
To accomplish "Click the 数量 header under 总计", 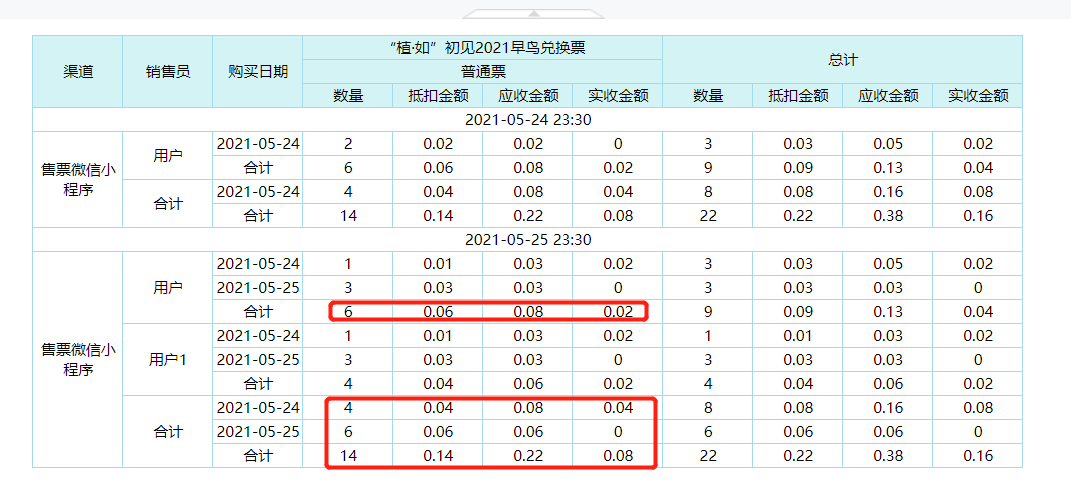I will tap(707, 96).
